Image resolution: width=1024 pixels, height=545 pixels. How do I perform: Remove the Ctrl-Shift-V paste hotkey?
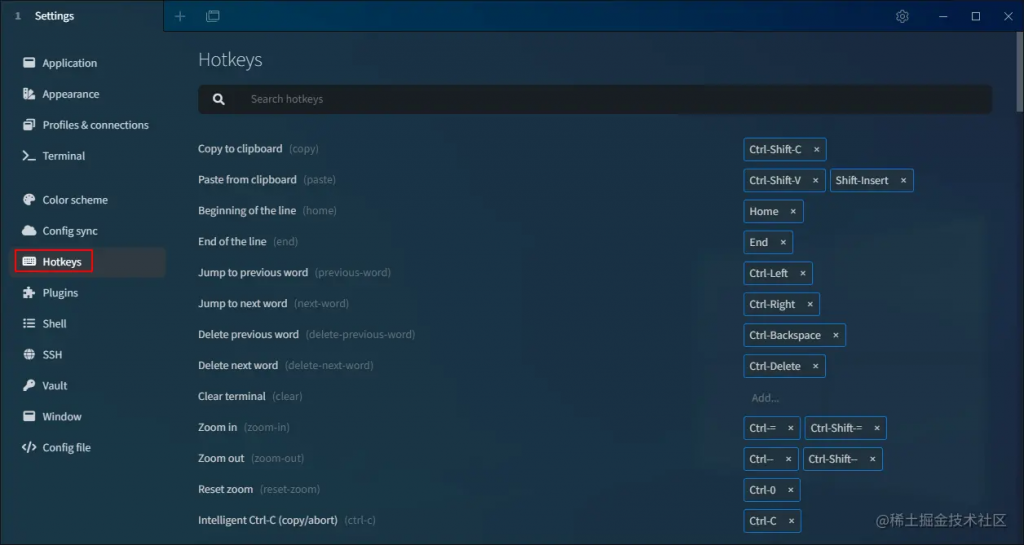tap(815, 180)
